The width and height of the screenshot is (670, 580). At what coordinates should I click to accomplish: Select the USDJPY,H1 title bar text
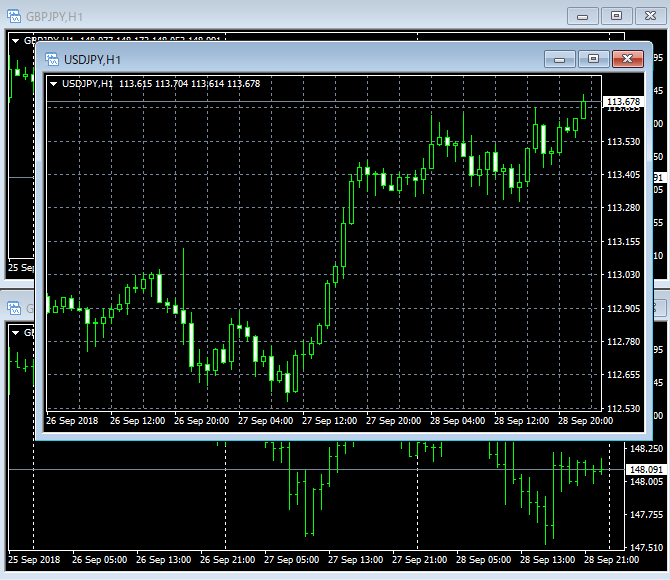click(93, 59)
